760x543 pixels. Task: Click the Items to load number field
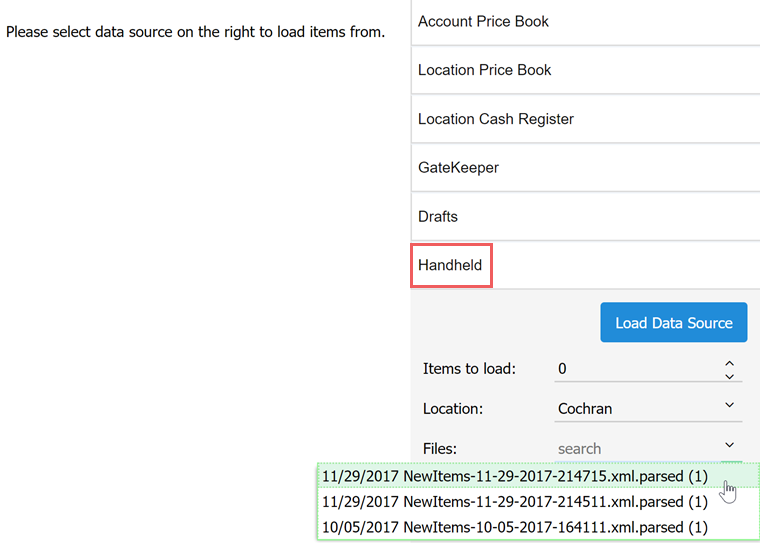tap(637, 369)
